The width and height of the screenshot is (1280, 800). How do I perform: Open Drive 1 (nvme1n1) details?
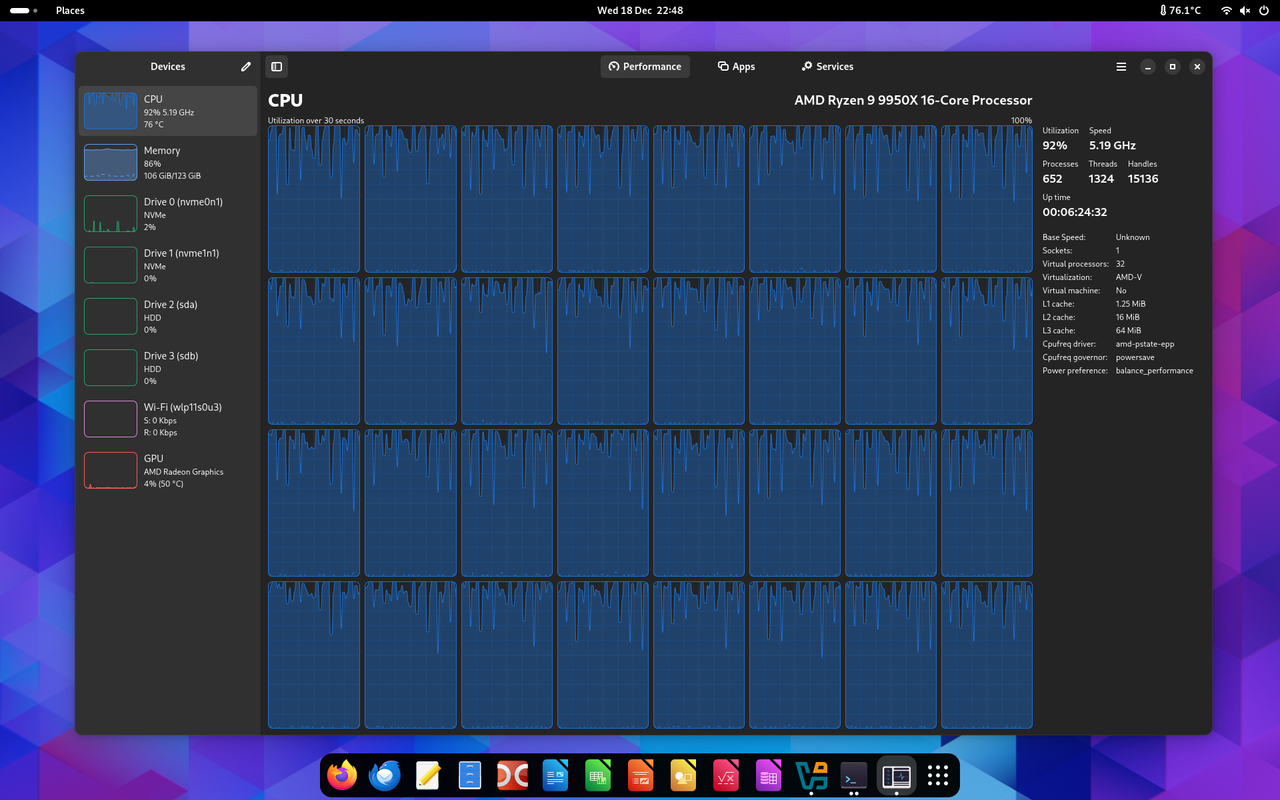(x=168, y=265)
